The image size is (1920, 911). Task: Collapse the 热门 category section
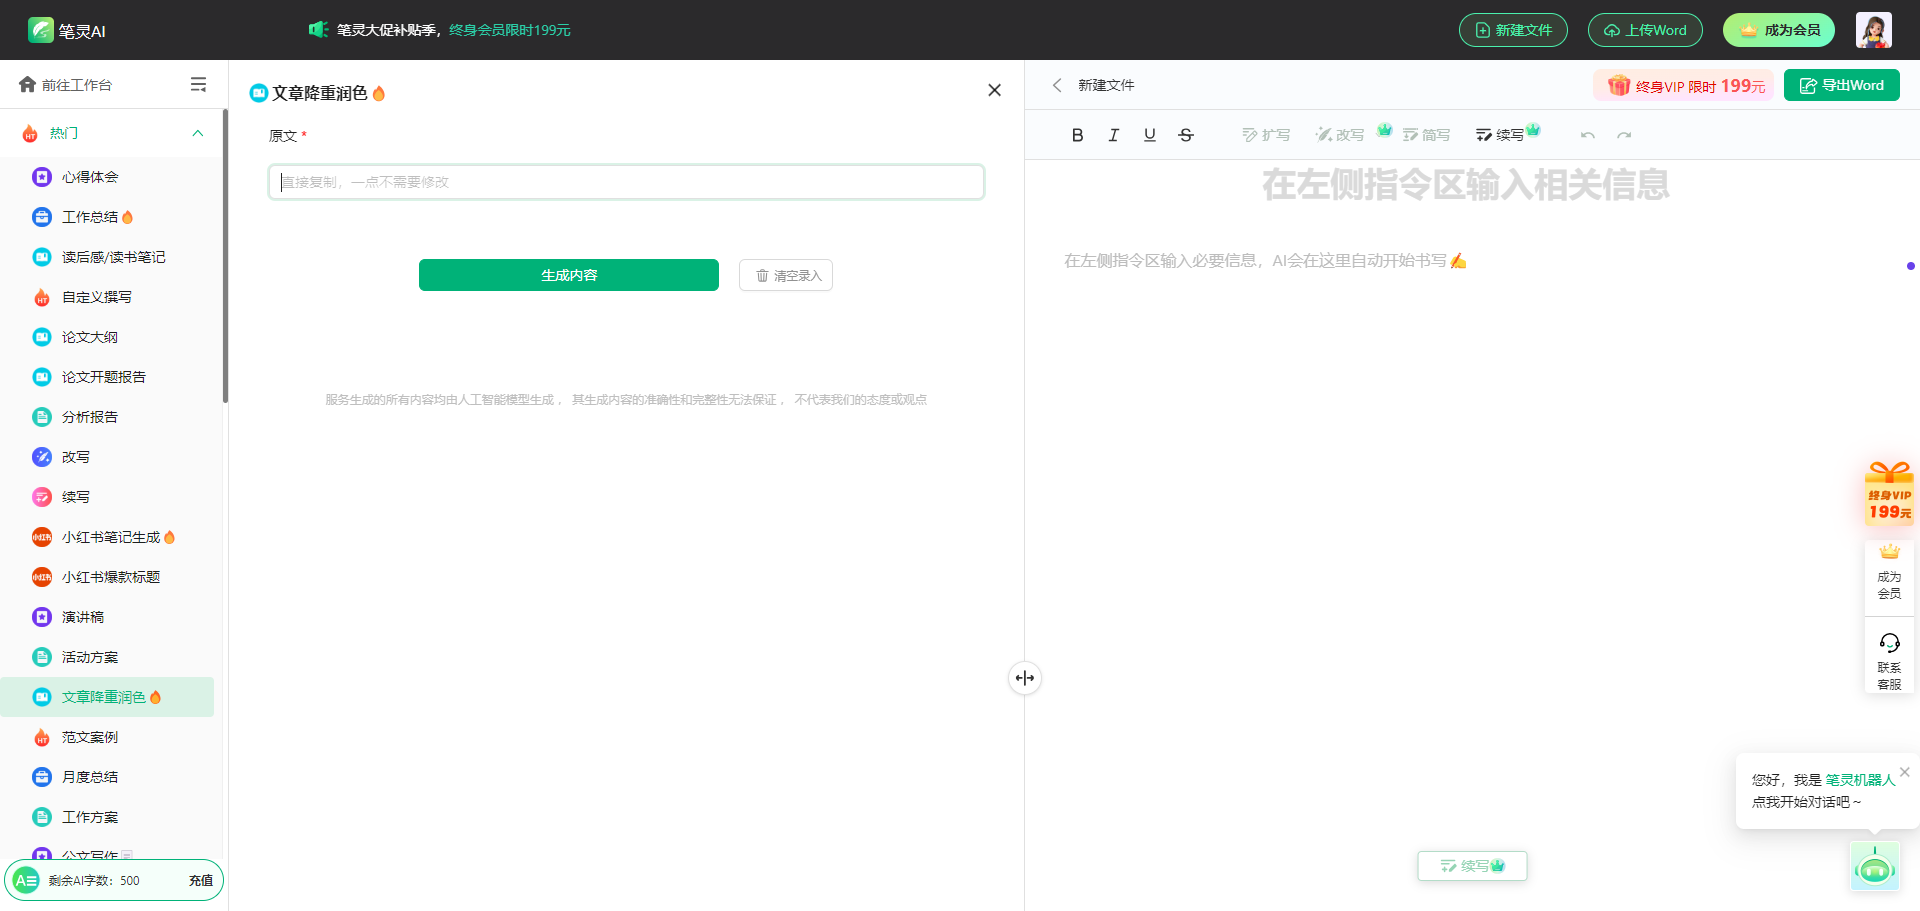(x=198, y=133)
